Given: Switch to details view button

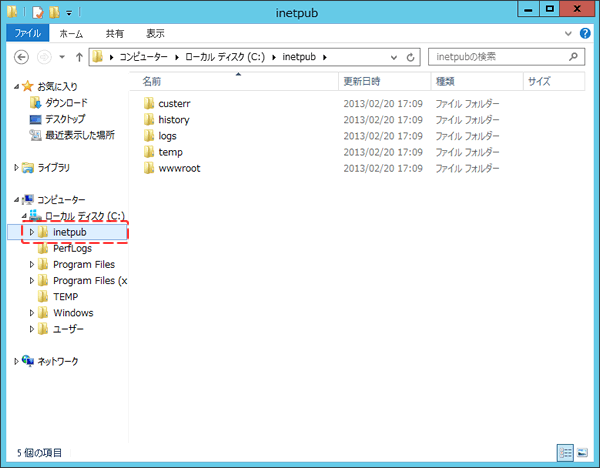Looking at the screenshot, I should pyautogui.click(x=565, y=453).
